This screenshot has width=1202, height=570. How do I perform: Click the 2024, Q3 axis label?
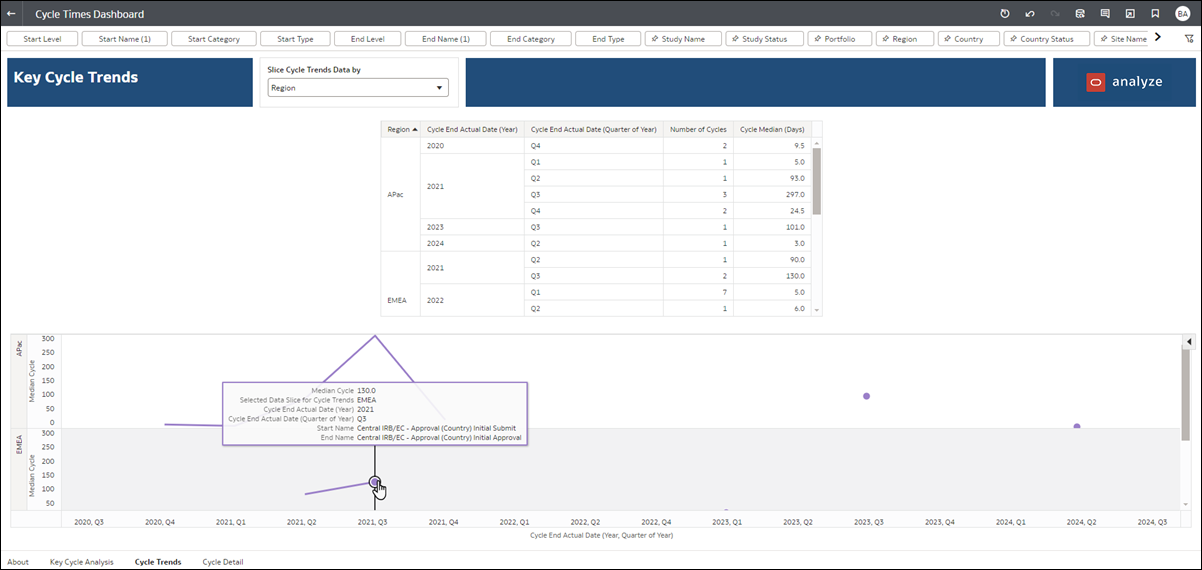[1152, 522]
